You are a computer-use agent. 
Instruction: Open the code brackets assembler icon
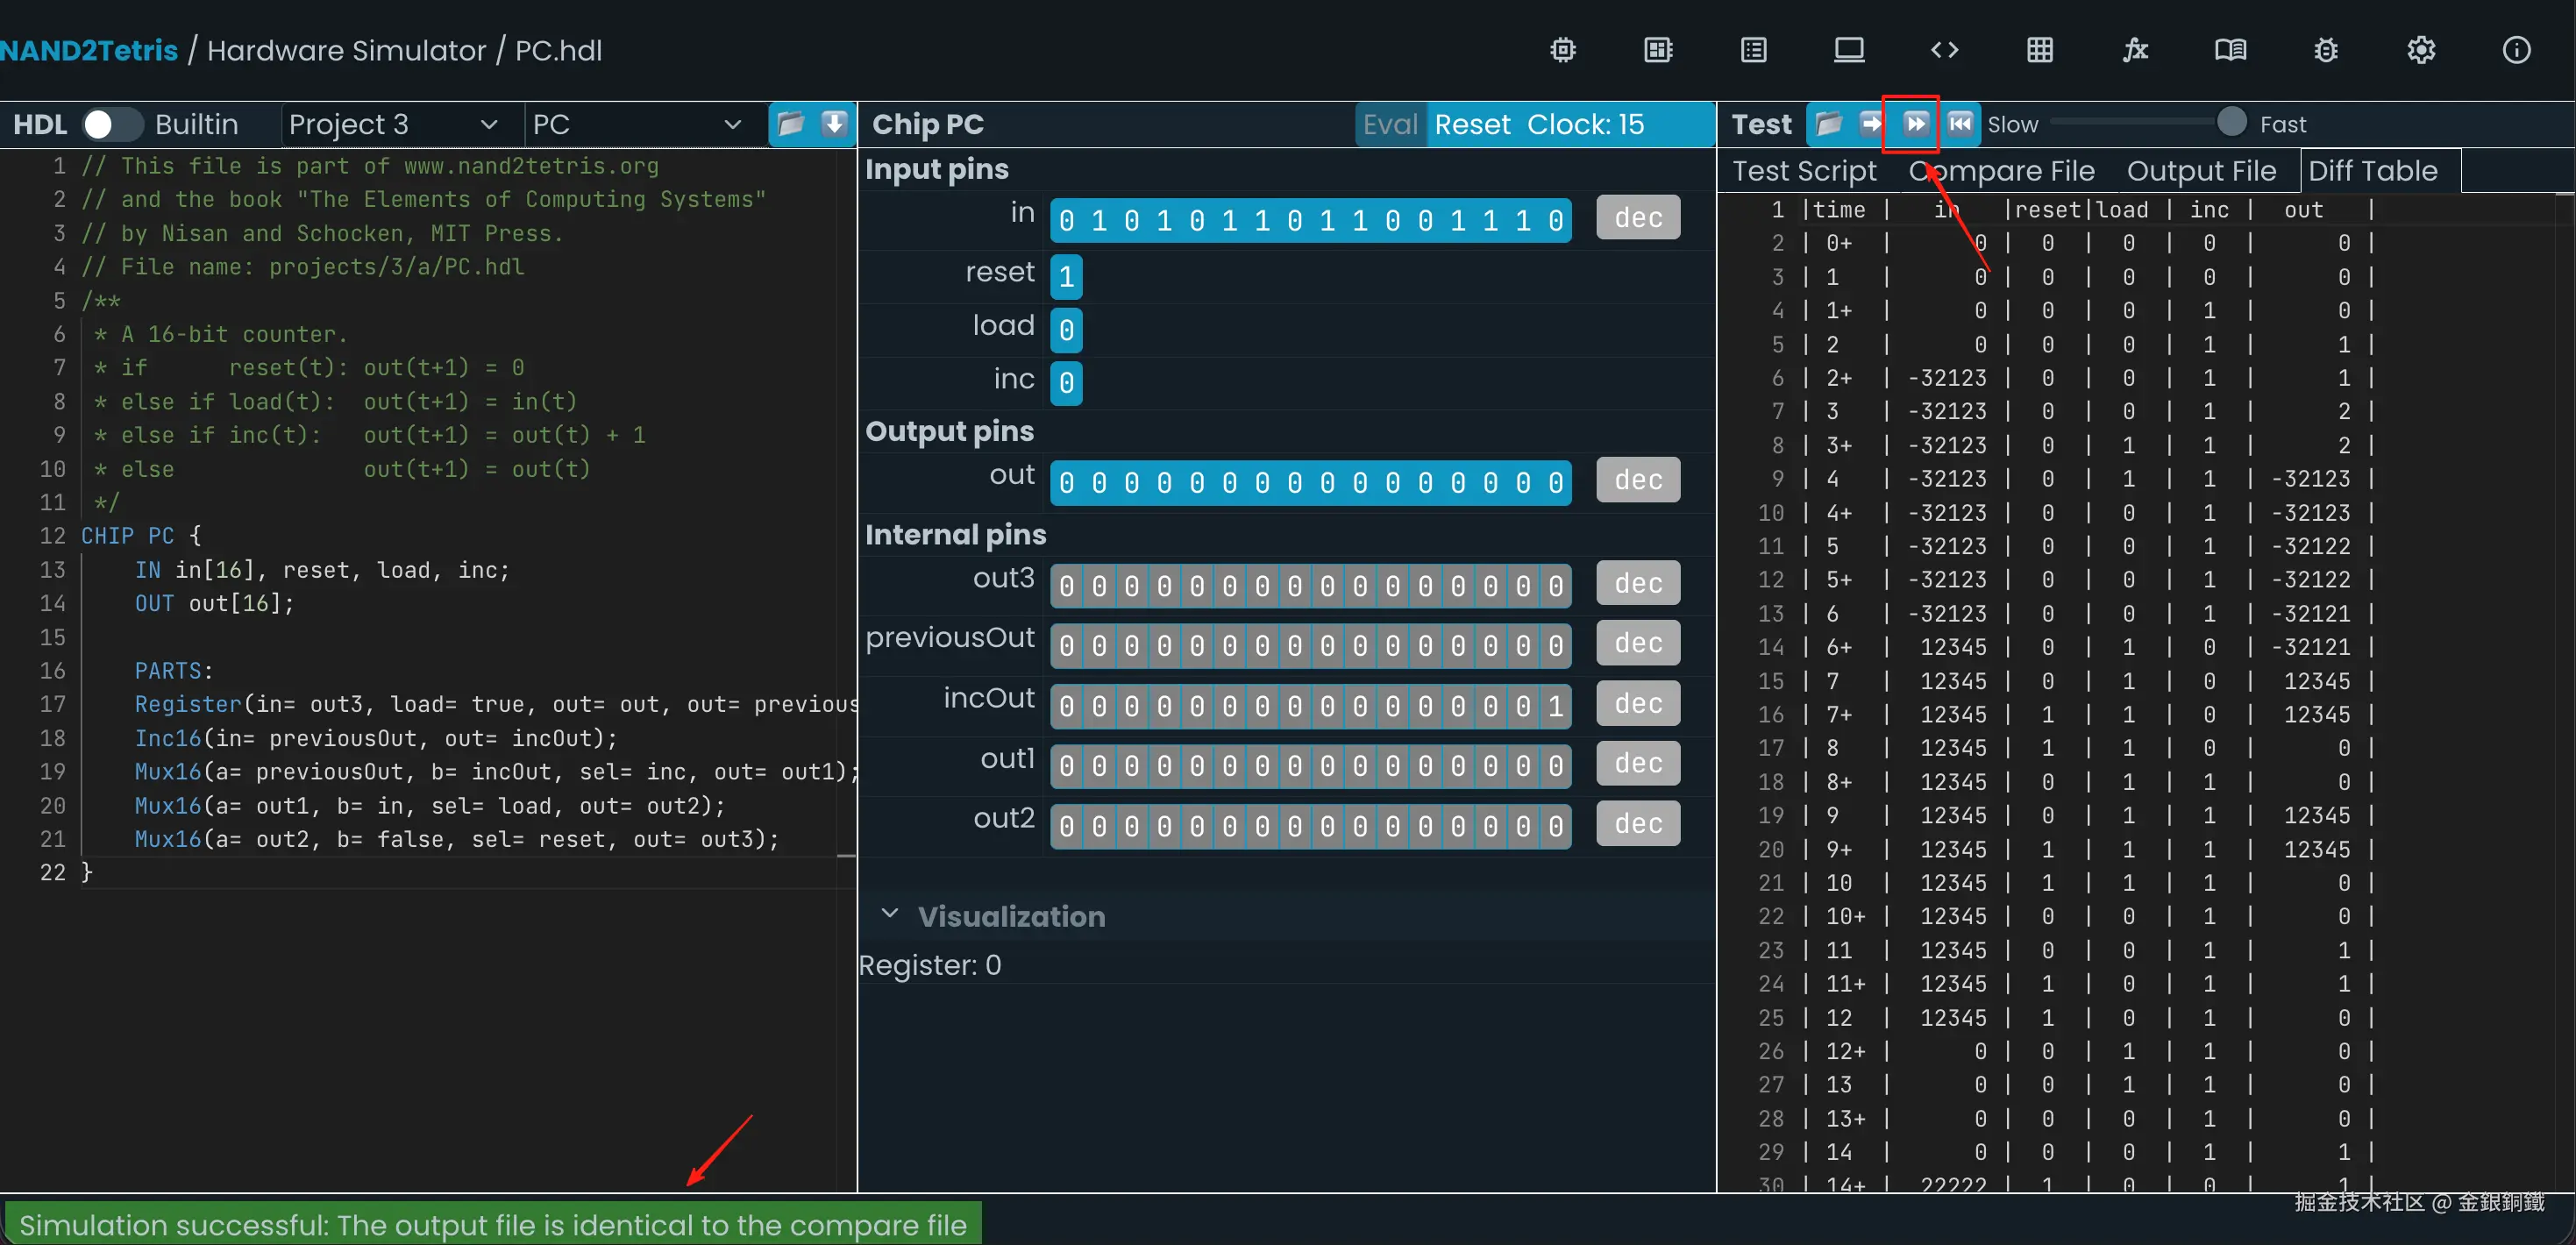(1943, 50)
